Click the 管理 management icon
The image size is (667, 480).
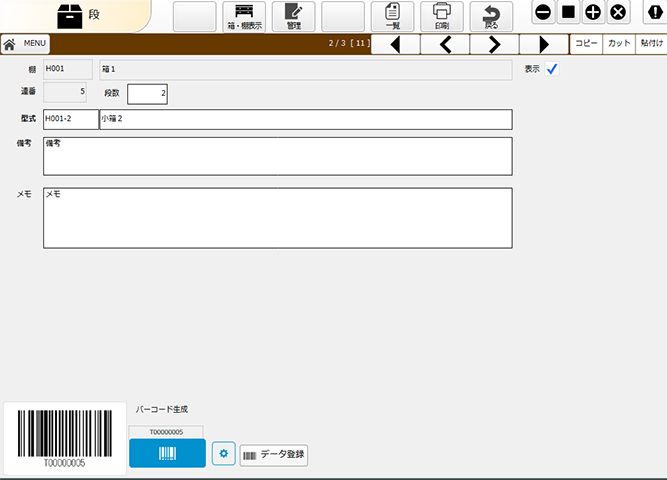(x=293, y=16)
